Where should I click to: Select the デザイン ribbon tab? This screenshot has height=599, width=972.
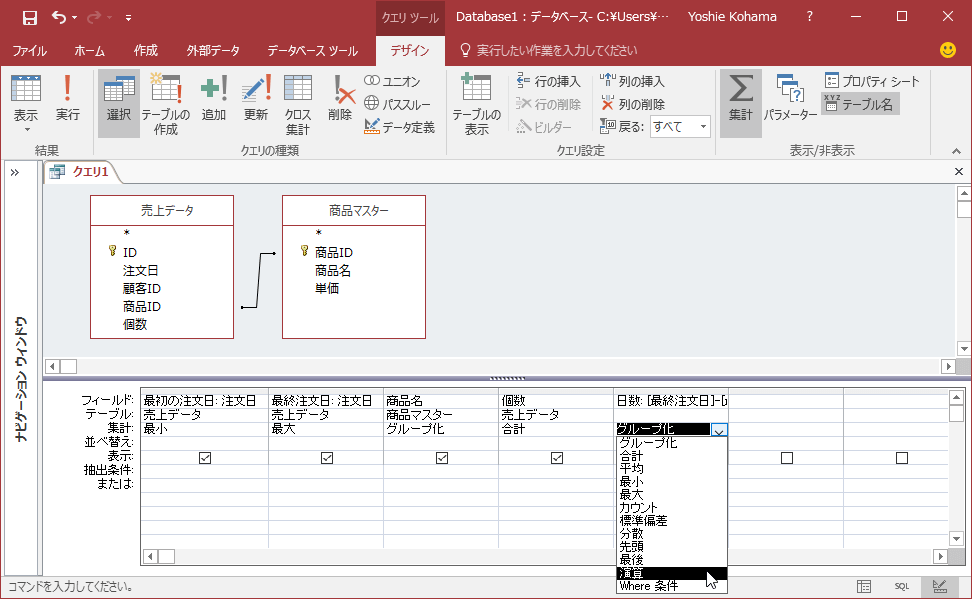tap(410, 51)
